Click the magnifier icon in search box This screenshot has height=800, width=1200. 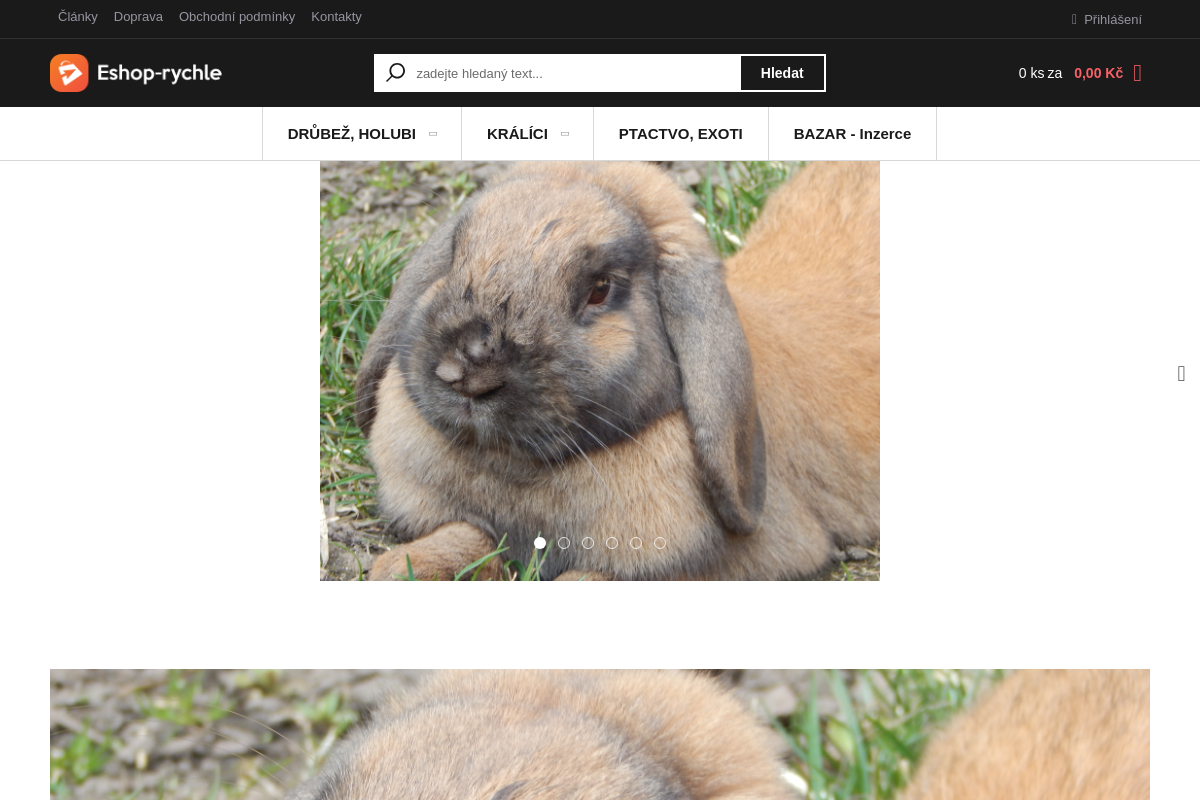point(396,73)
